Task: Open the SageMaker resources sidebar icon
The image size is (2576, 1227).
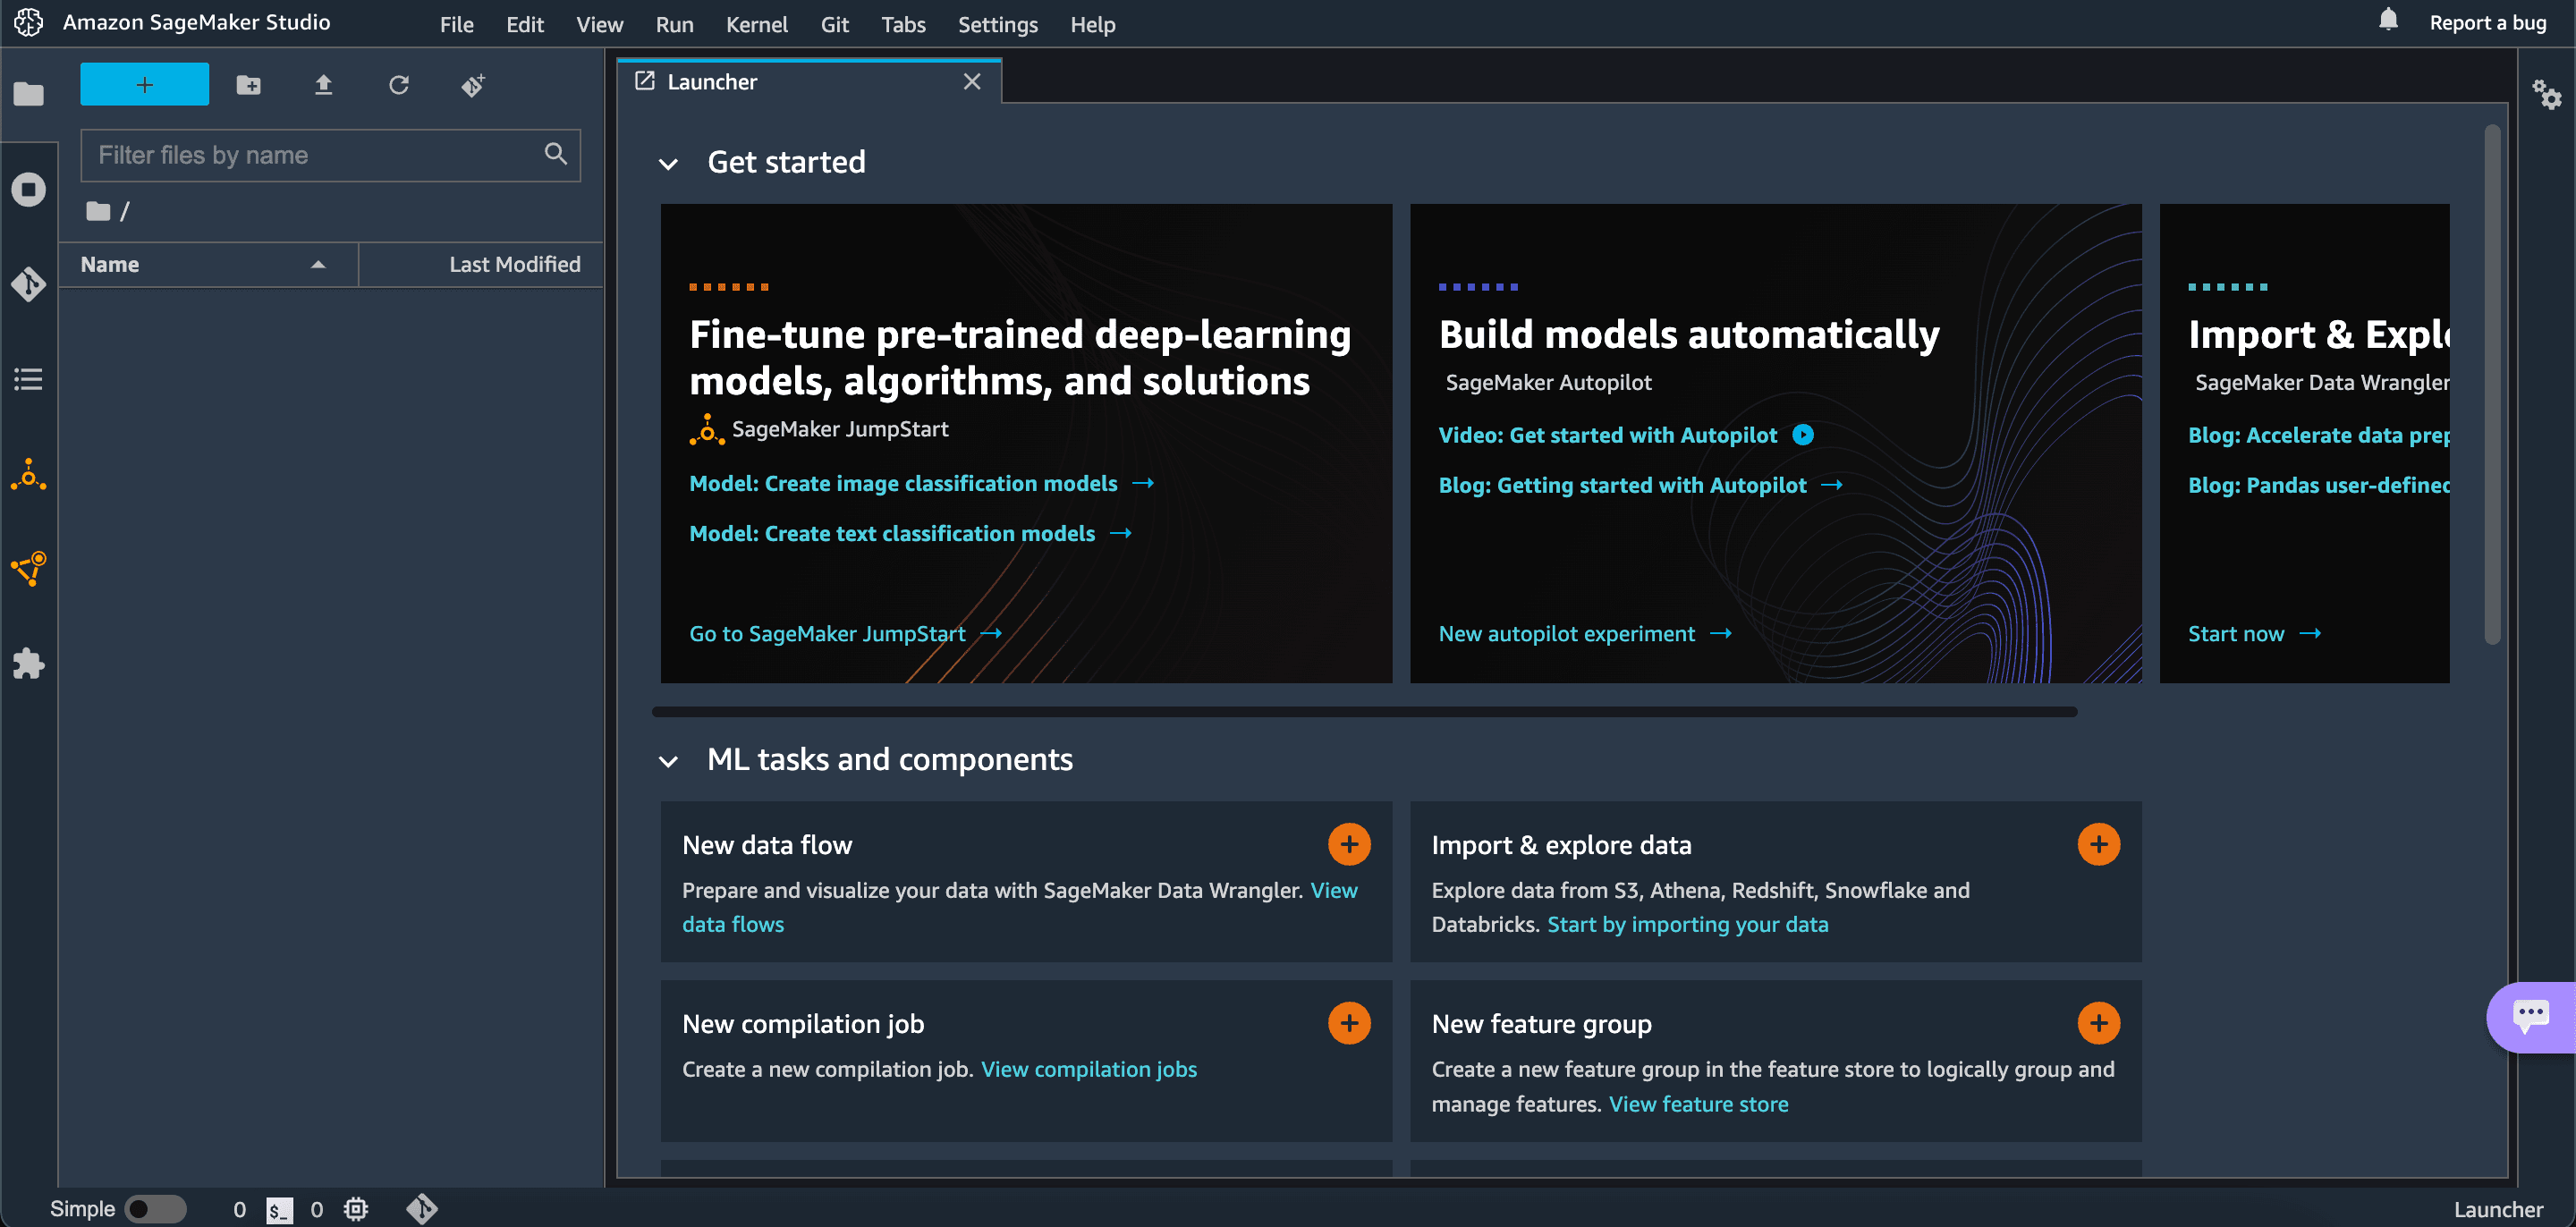Action: (28, 569)
